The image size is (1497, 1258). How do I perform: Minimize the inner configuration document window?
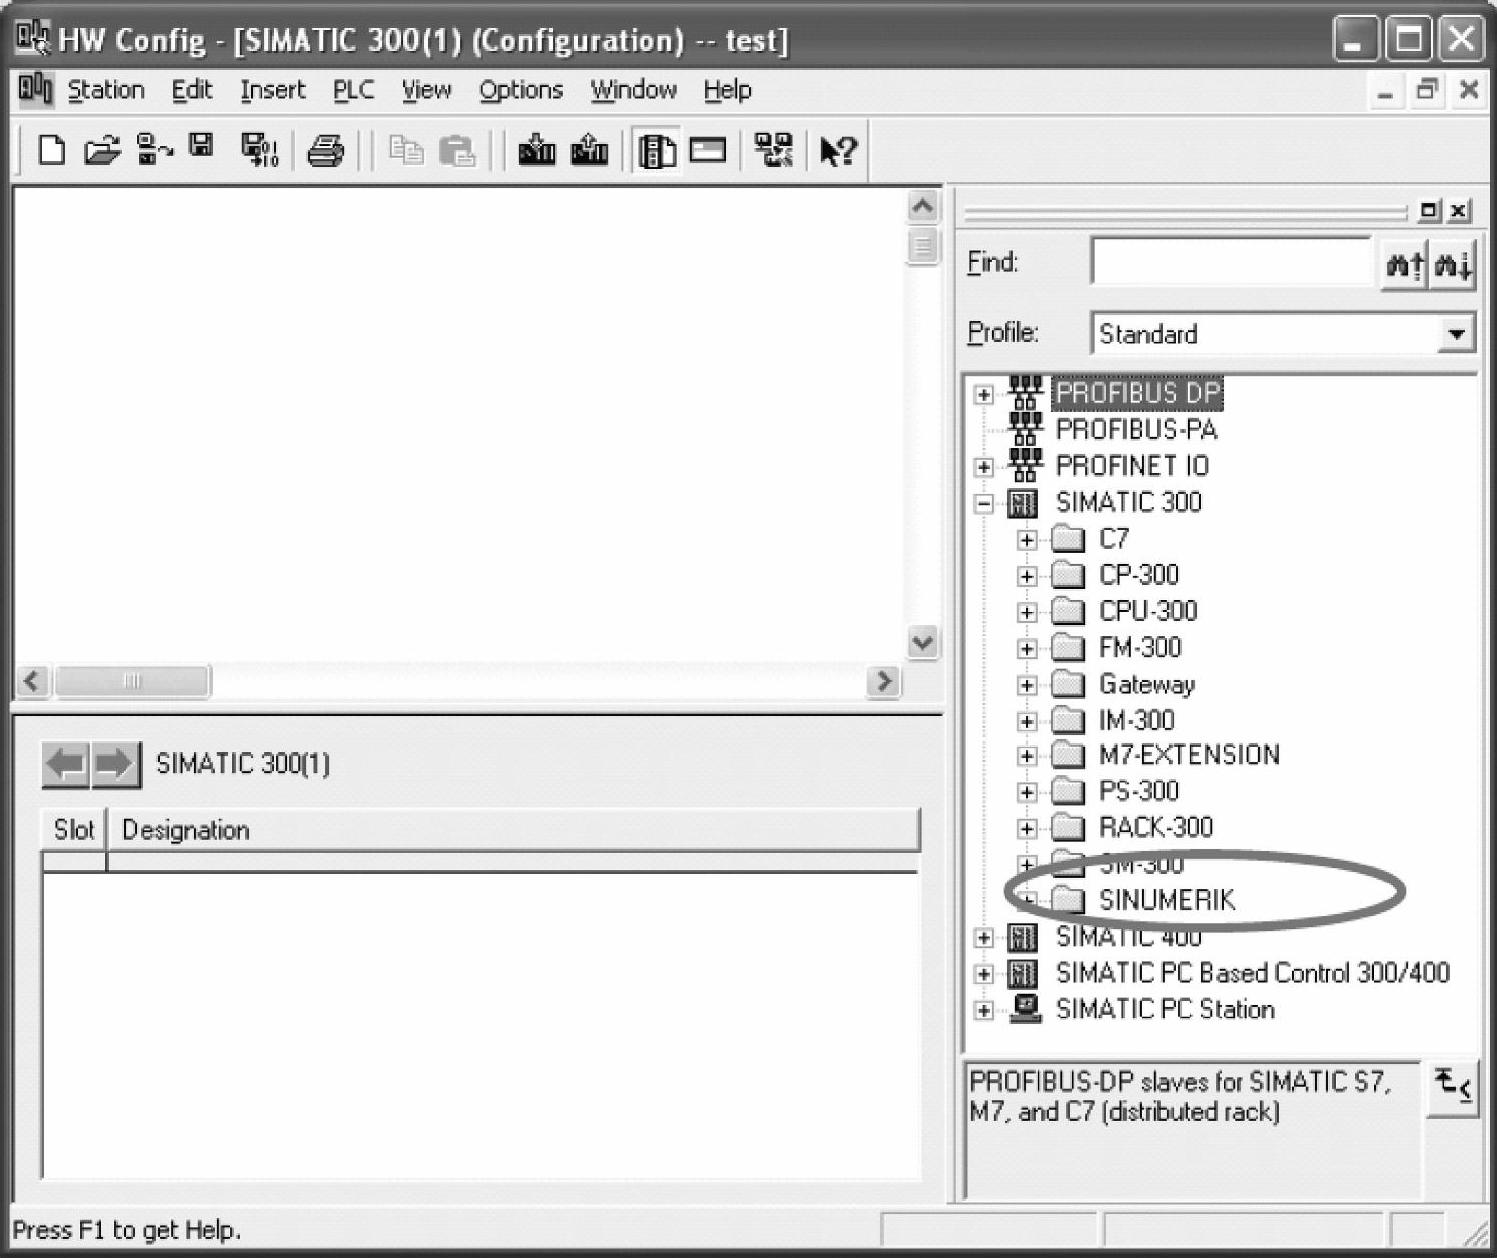(x=1385, y=91)
